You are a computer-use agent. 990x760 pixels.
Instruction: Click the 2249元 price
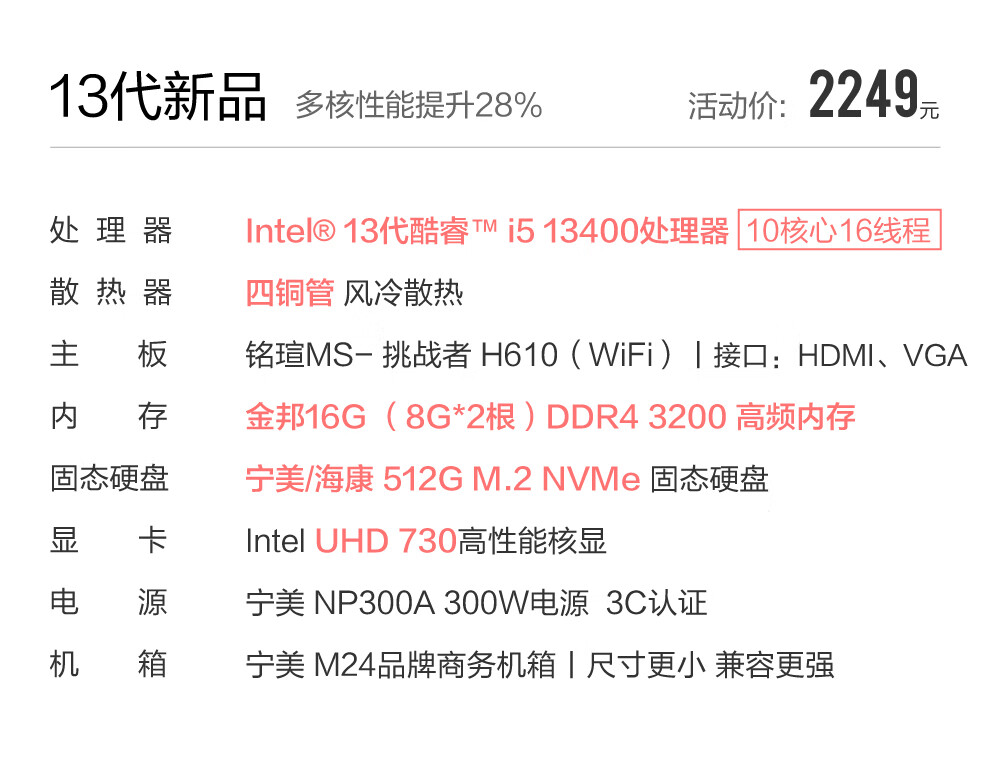874,95
